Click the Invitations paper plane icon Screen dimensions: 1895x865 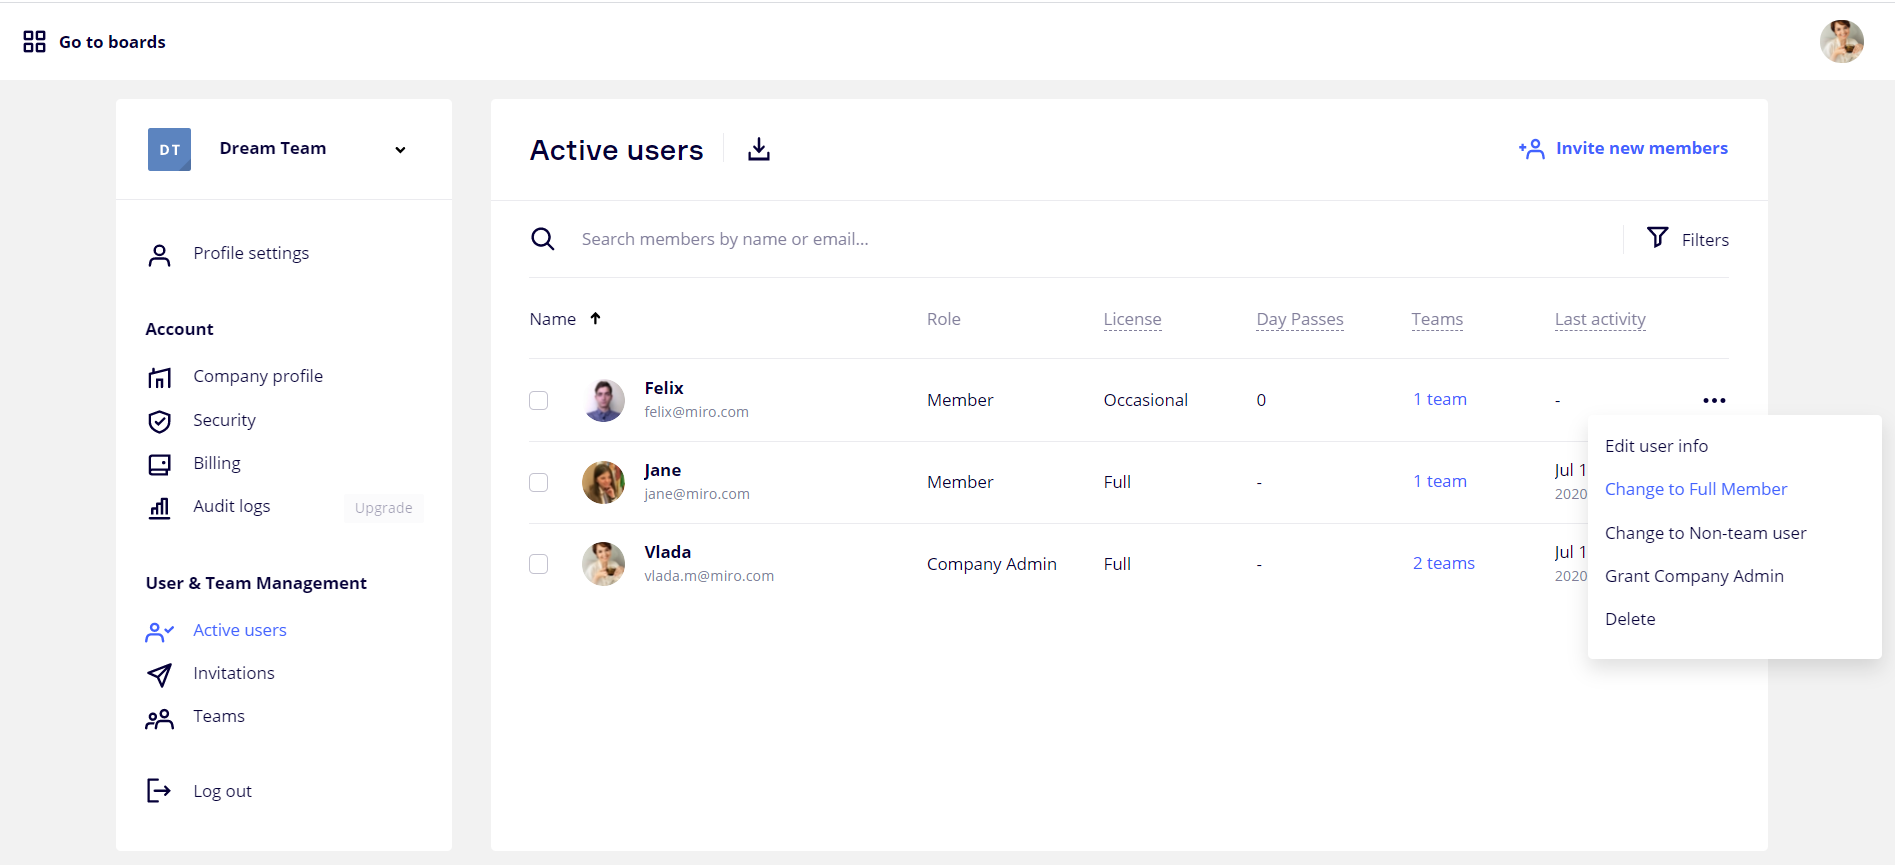159,675
